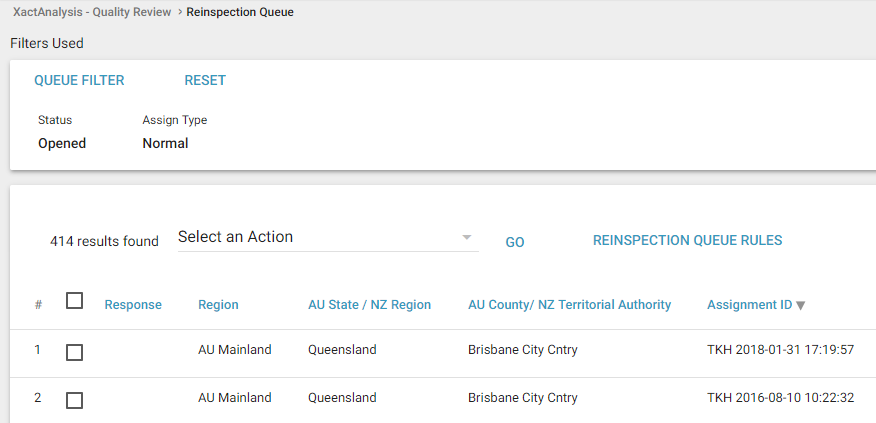Open the Queue Filter panel
The width and height of the screenshot is (876, 423).
pyautogui.click(x=79, y=81)
